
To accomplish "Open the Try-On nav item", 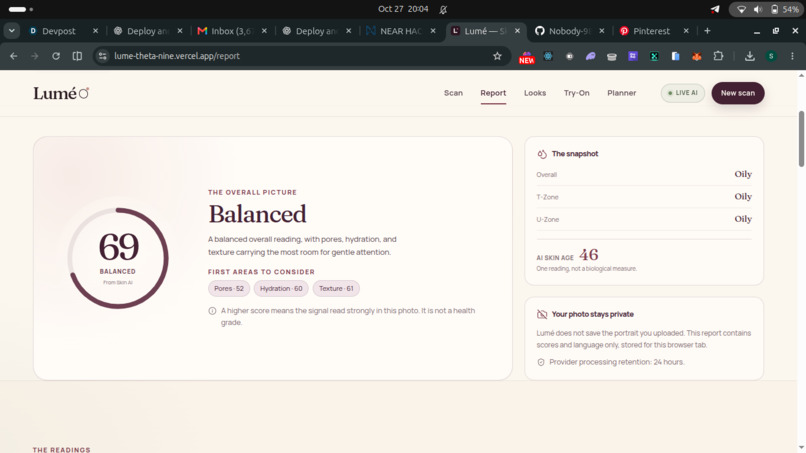I will coord(577,93).
